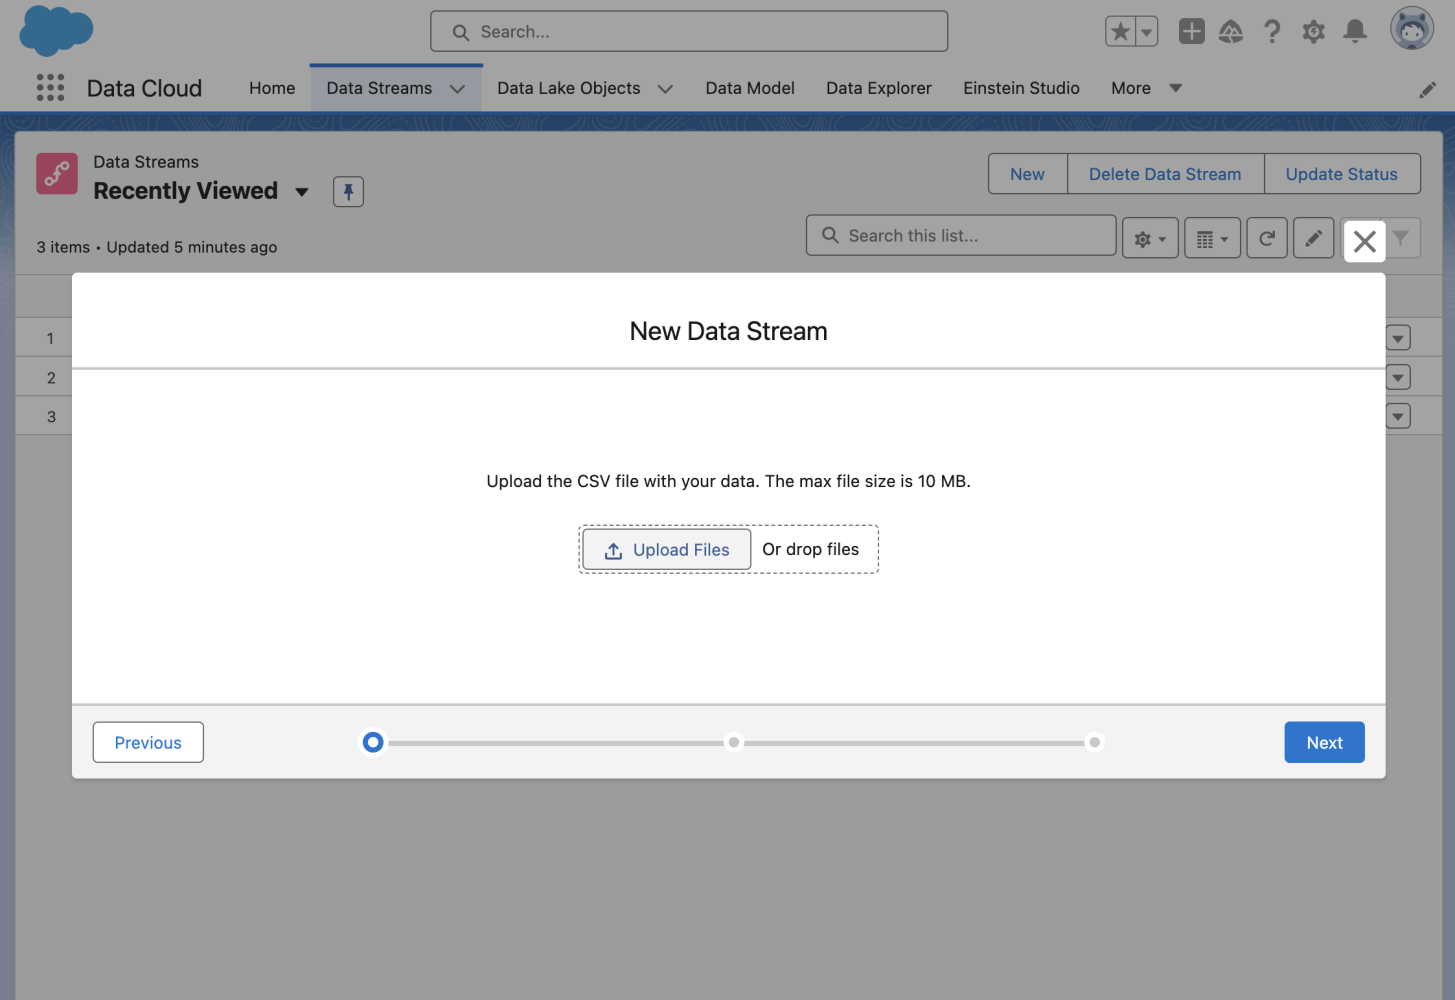Viewport: 1455px width, 1000px height.
Task: Go to the Einstein Studio tab
Action: pos(1021,88)
